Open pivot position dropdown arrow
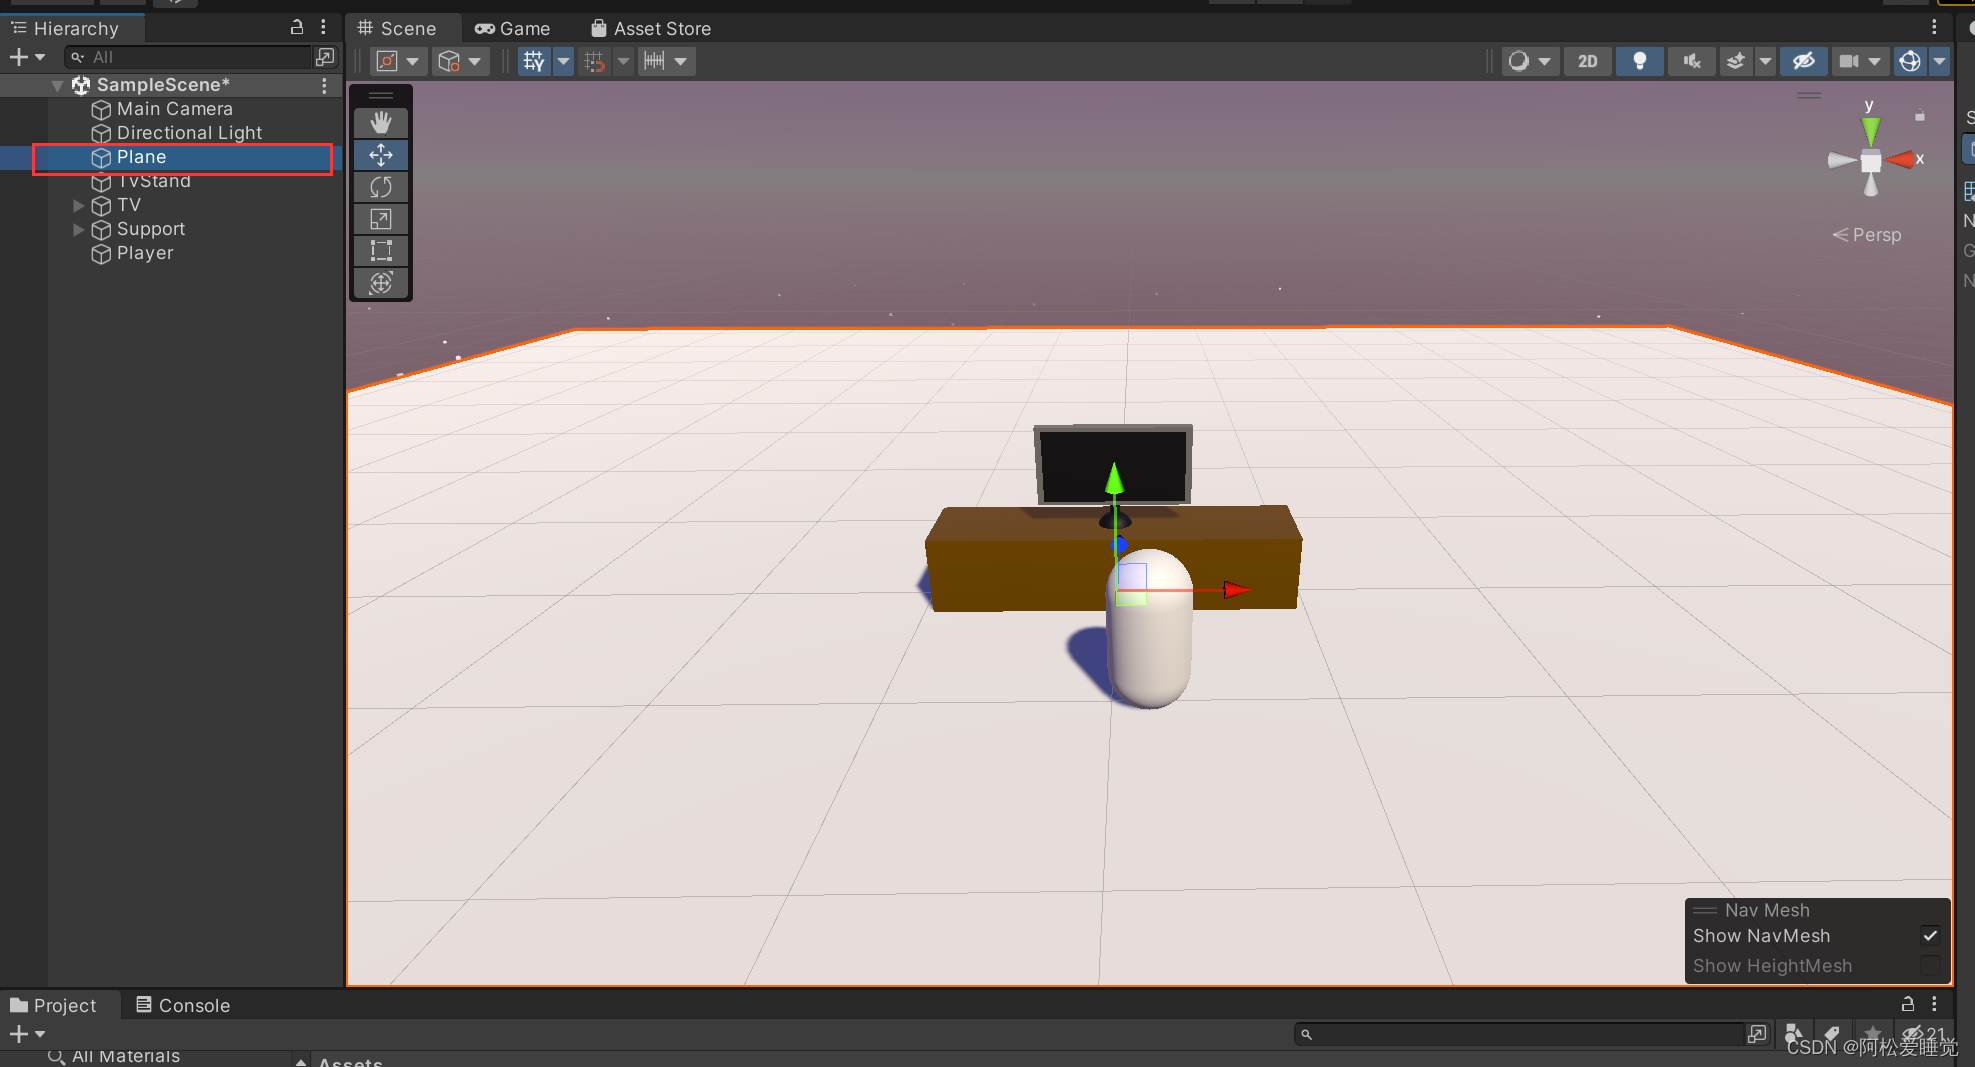This screenshot has height=1067, width=1975. pyautogui.click(x=412, y=61)
